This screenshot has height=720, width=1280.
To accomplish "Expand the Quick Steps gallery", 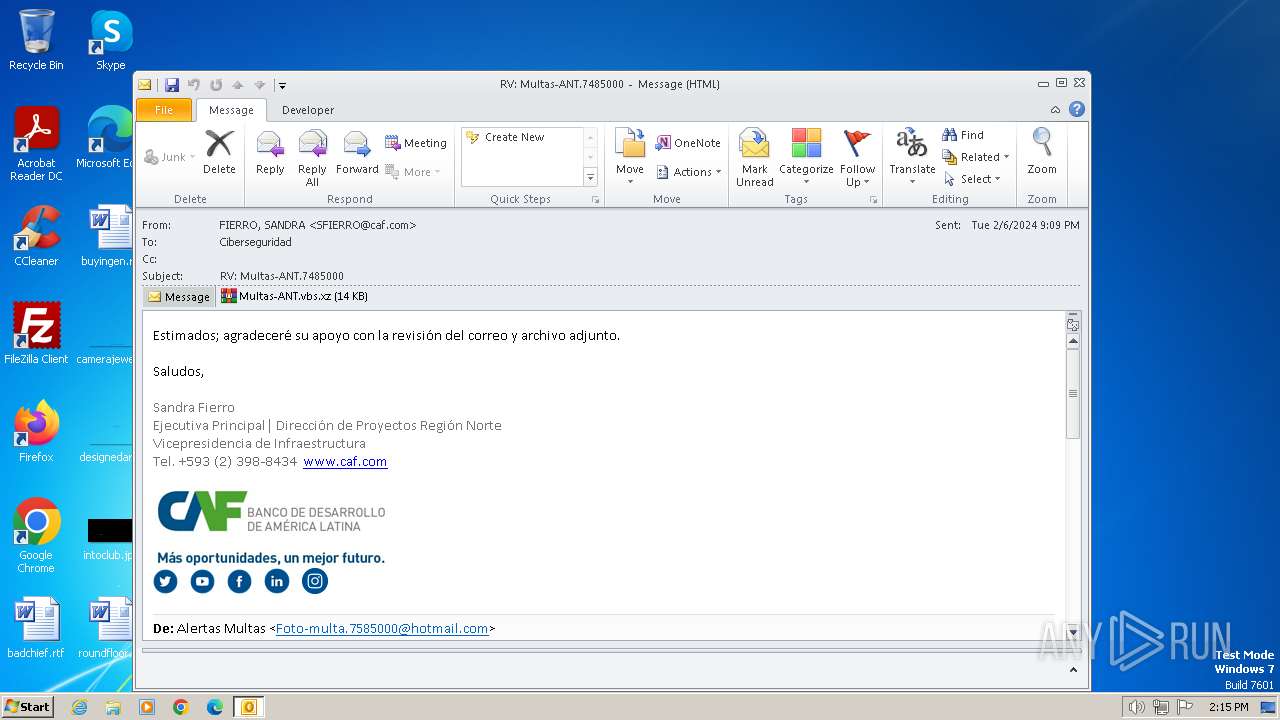I will coord(590,178).
